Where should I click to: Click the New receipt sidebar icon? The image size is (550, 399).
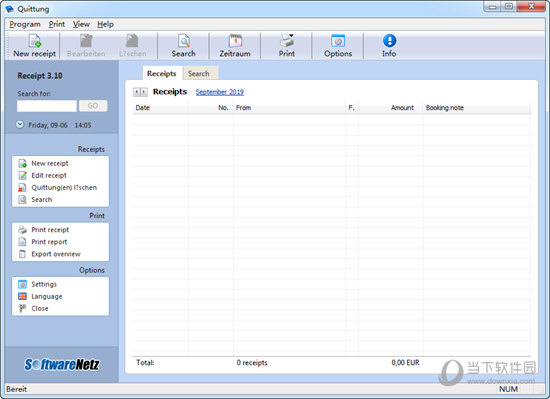tap(22, 163)
